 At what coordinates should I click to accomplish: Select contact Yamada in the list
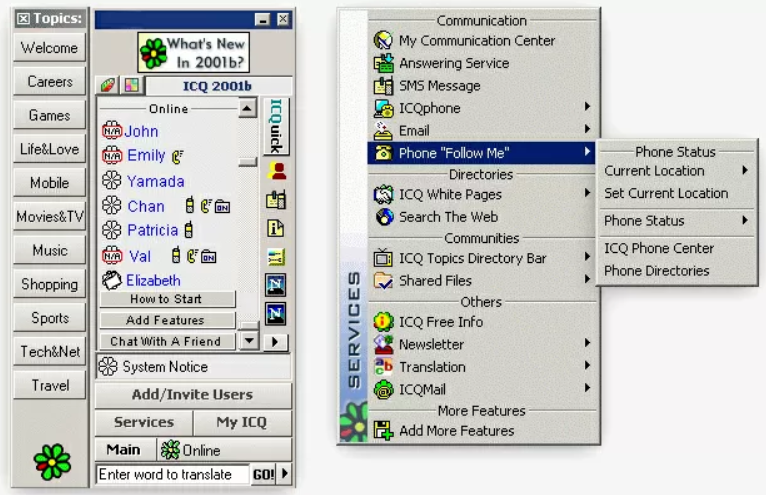[x=155, y=181]
